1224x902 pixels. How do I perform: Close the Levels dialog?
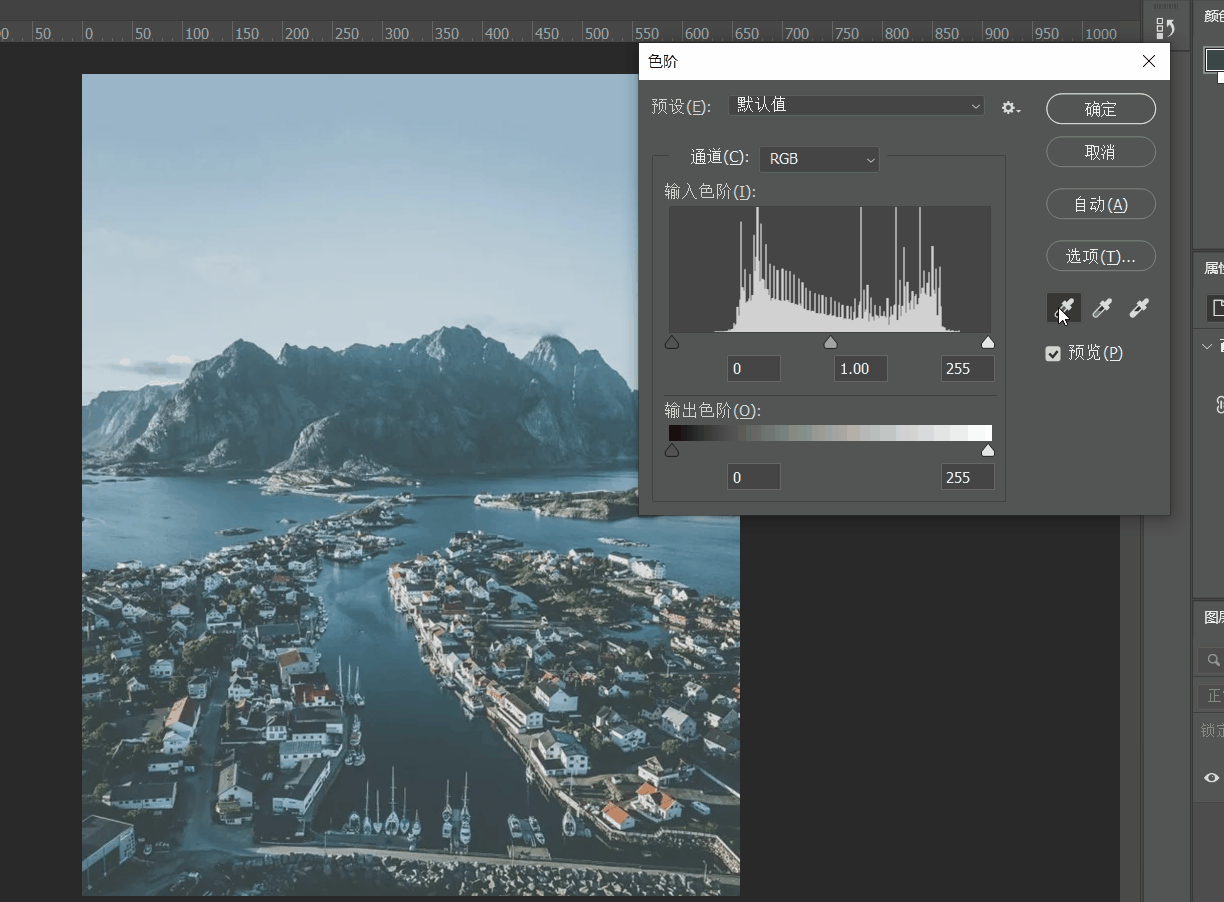(1149, 61)
